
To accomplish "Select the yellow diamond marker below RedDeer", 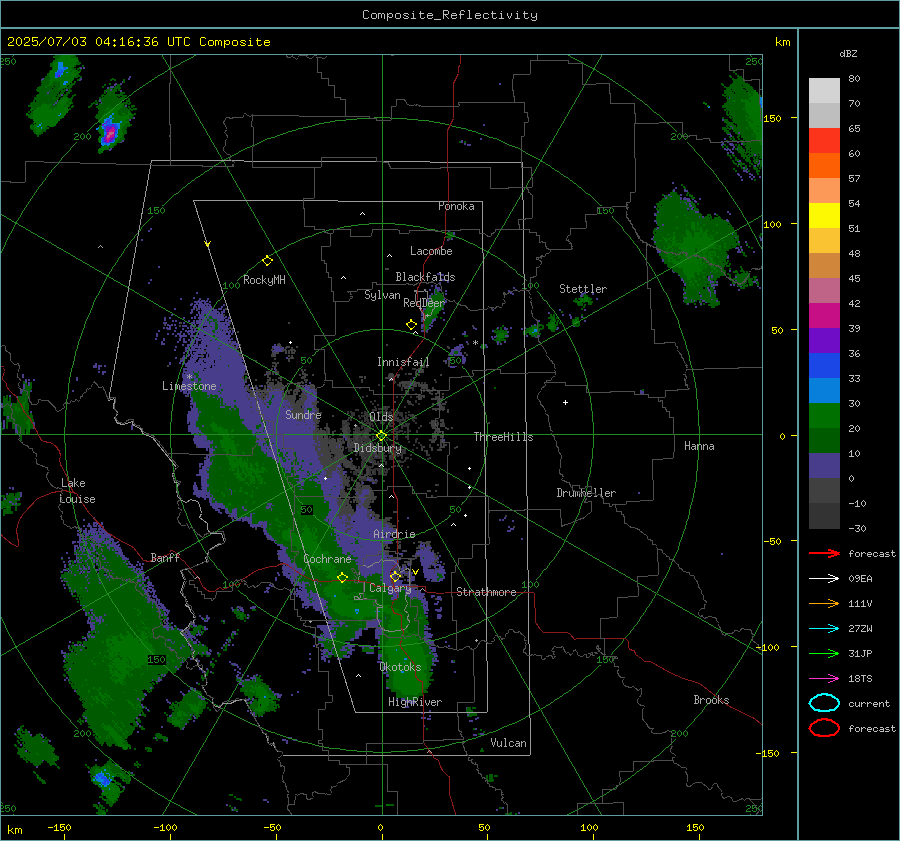I will click(x=411, y=325).
